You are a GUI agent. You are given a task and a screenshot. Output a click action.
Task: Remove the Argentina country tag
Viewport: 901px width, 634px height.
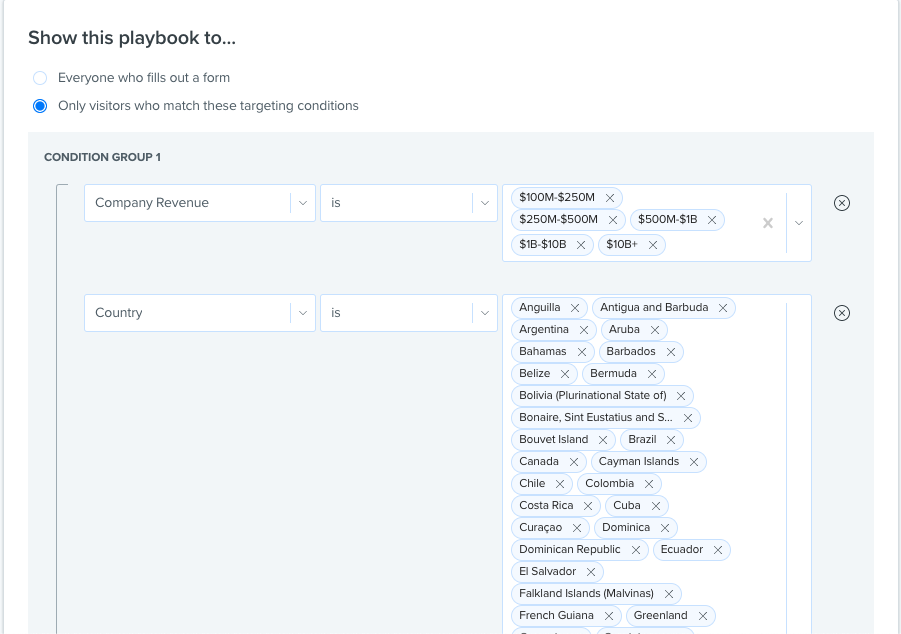click(584, 330)
